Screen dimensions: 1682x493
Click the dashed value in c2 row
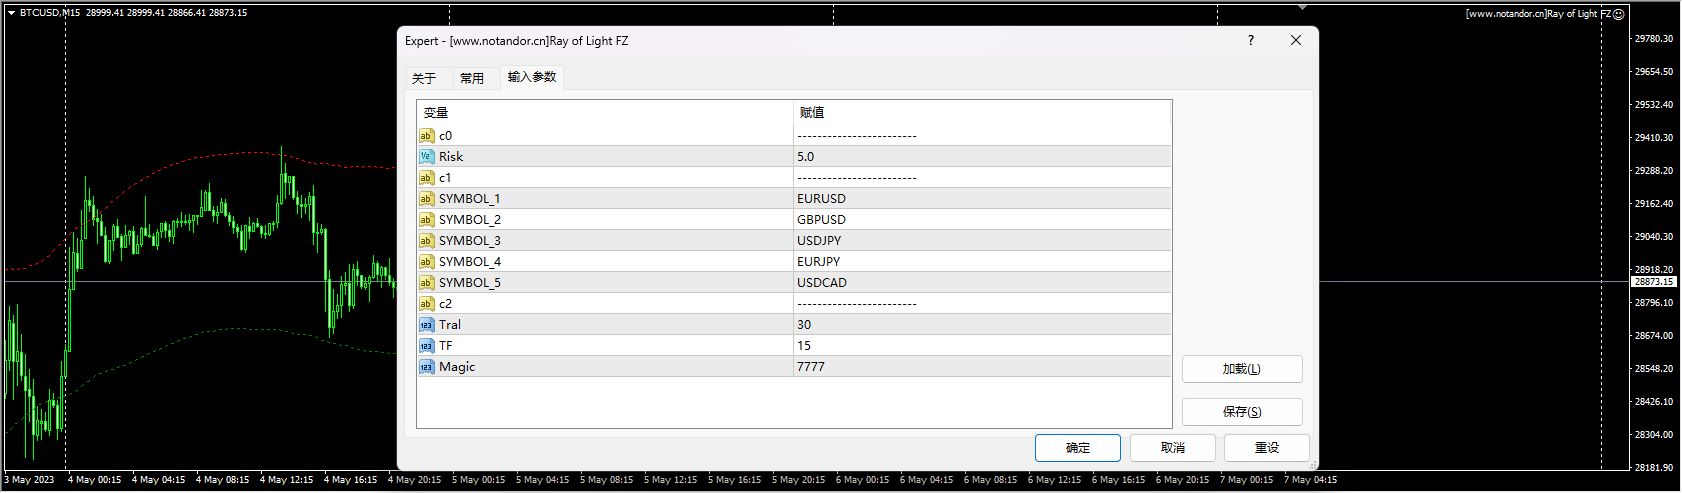tap(857, 304)
